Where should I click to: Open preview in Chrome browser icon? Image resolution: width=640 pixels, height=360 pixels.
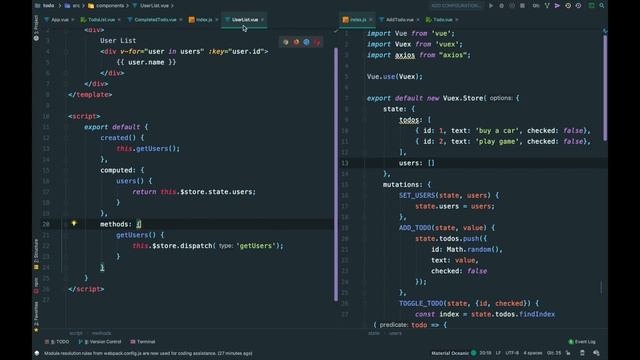pos(286,42)
